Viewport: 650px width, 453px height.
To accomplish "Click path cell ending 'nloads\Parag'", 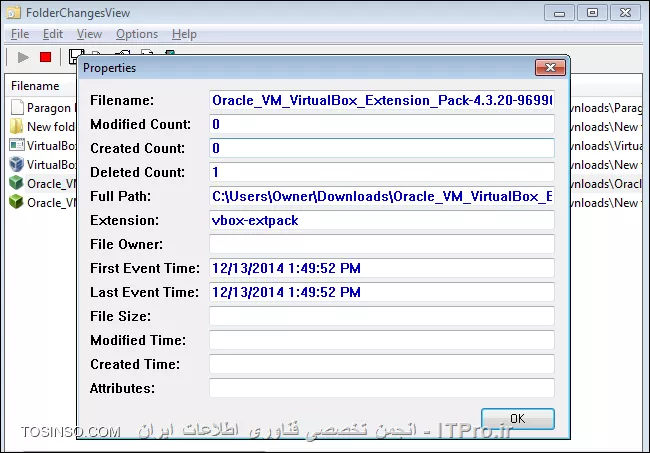I will coord(606,108).
